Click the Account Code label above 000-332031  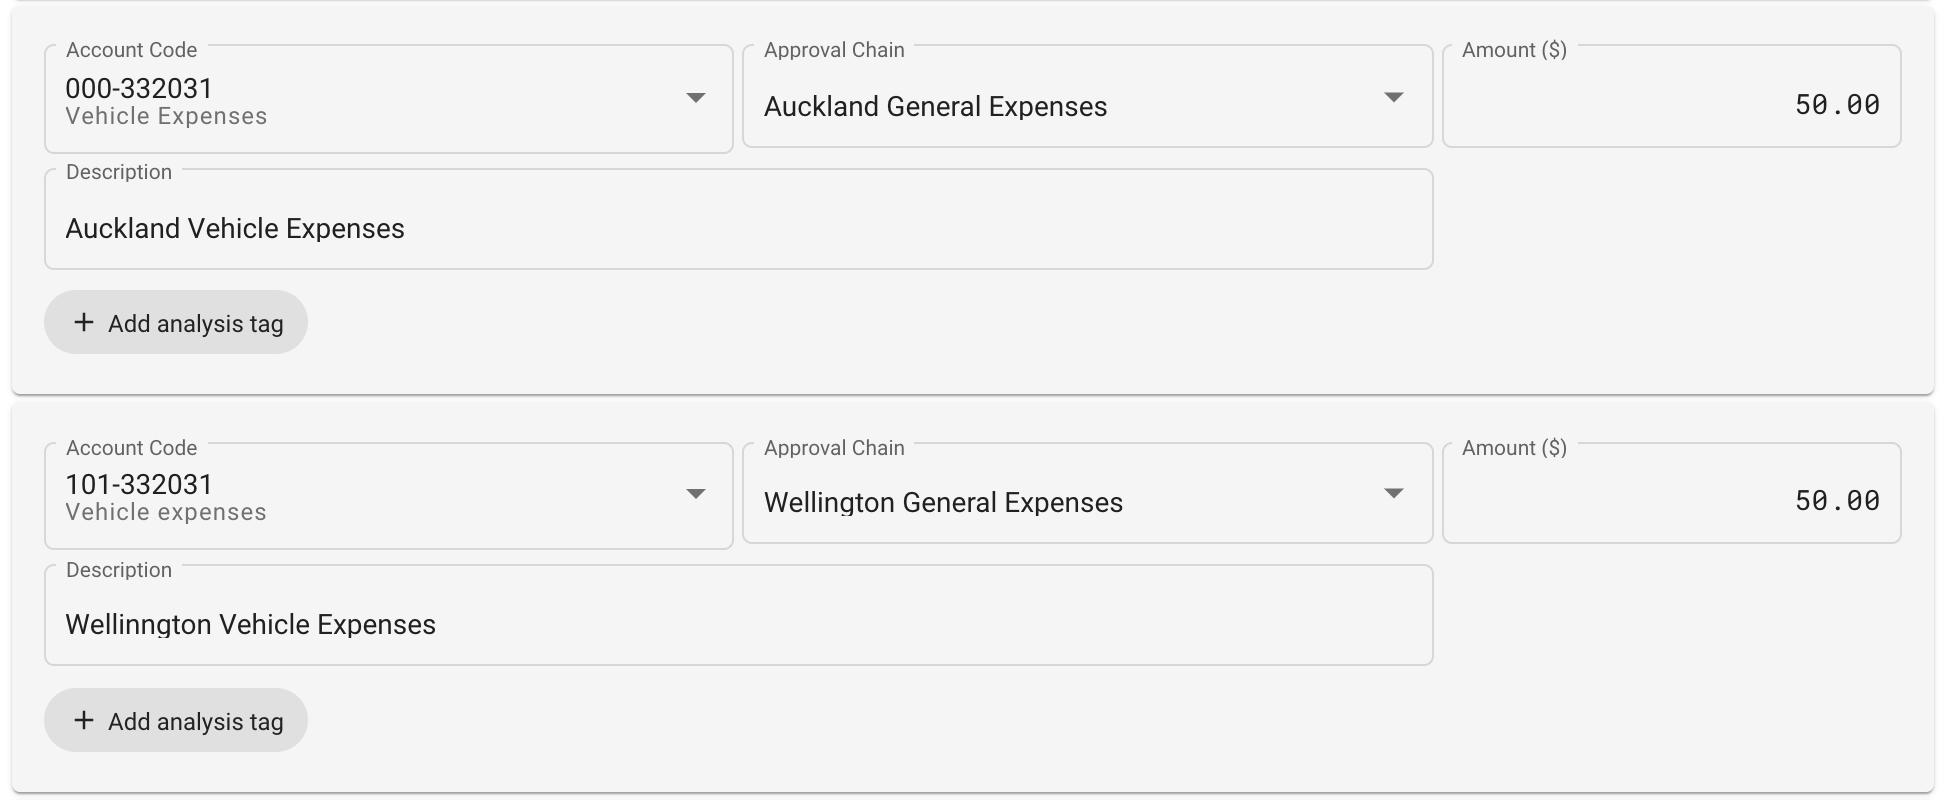pyautogui.click(x=131, y=49)
